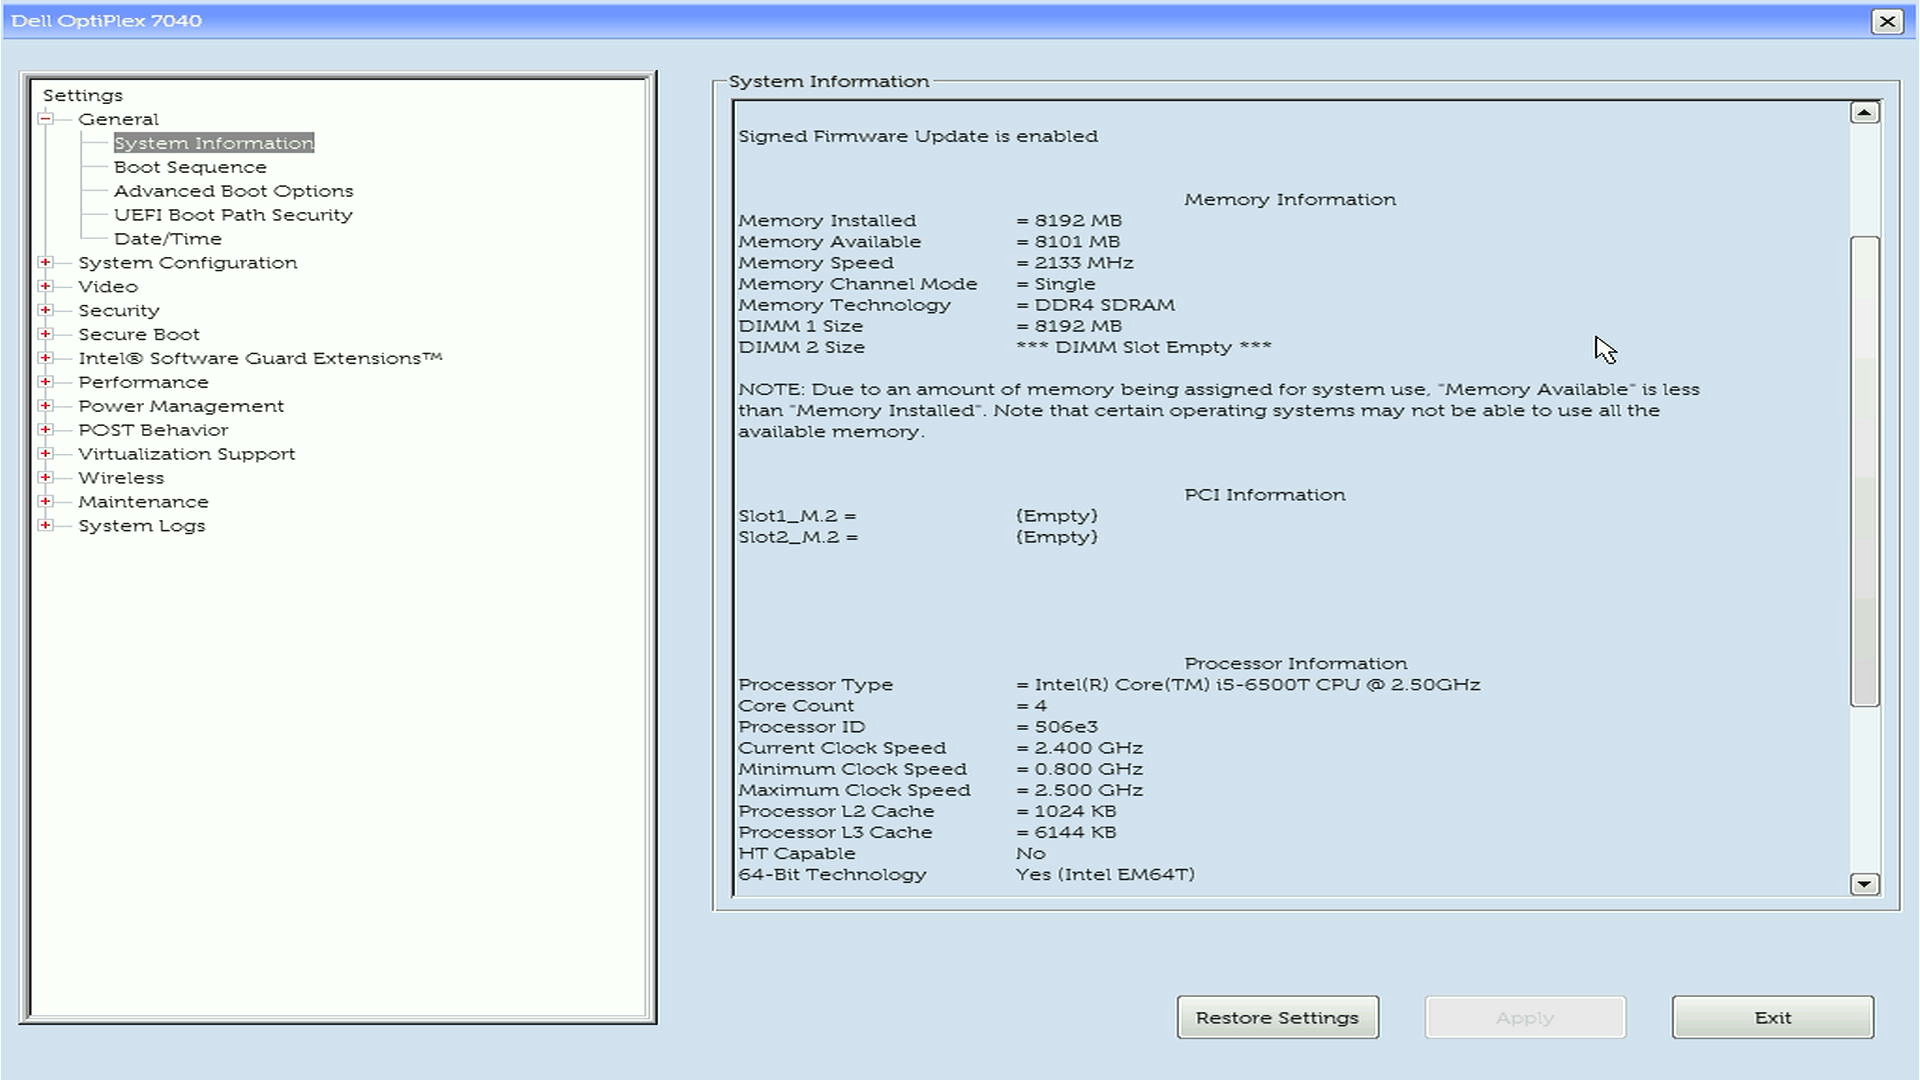The image size is (1920, 1080).
Task: Select the System Configuration label
Action: pos(187,263)
